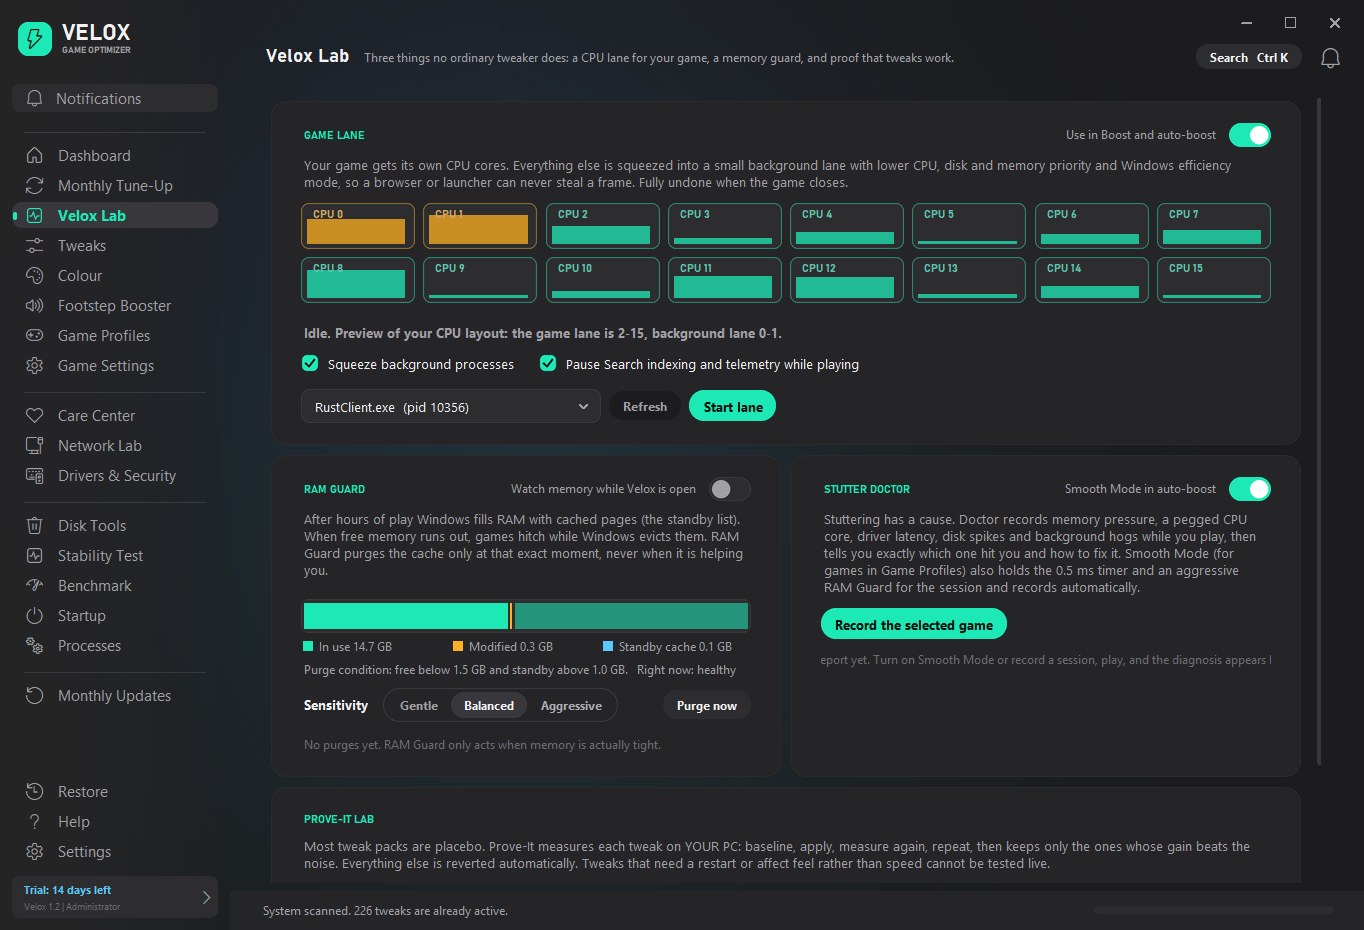Go to Help in sidebar
1364x930 pixels.
click(x=115, y=822)
